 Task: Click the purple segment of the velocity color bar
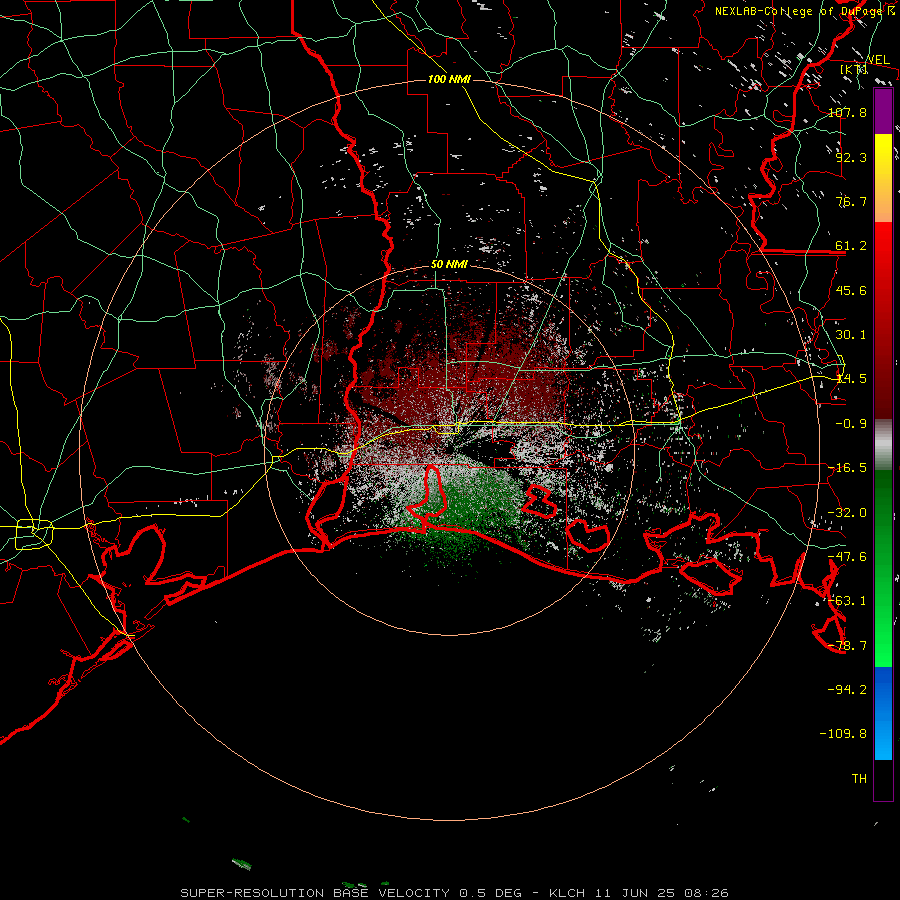[883, 111]
